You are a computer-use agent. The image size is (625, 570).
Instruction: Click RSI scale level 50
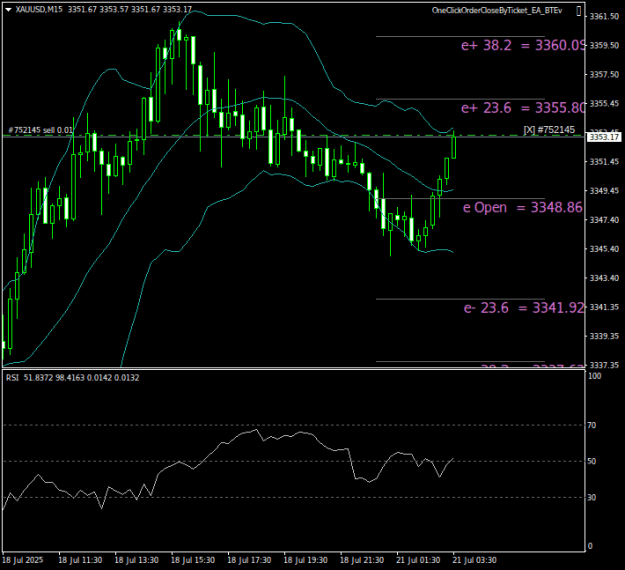tap(592, 461)
